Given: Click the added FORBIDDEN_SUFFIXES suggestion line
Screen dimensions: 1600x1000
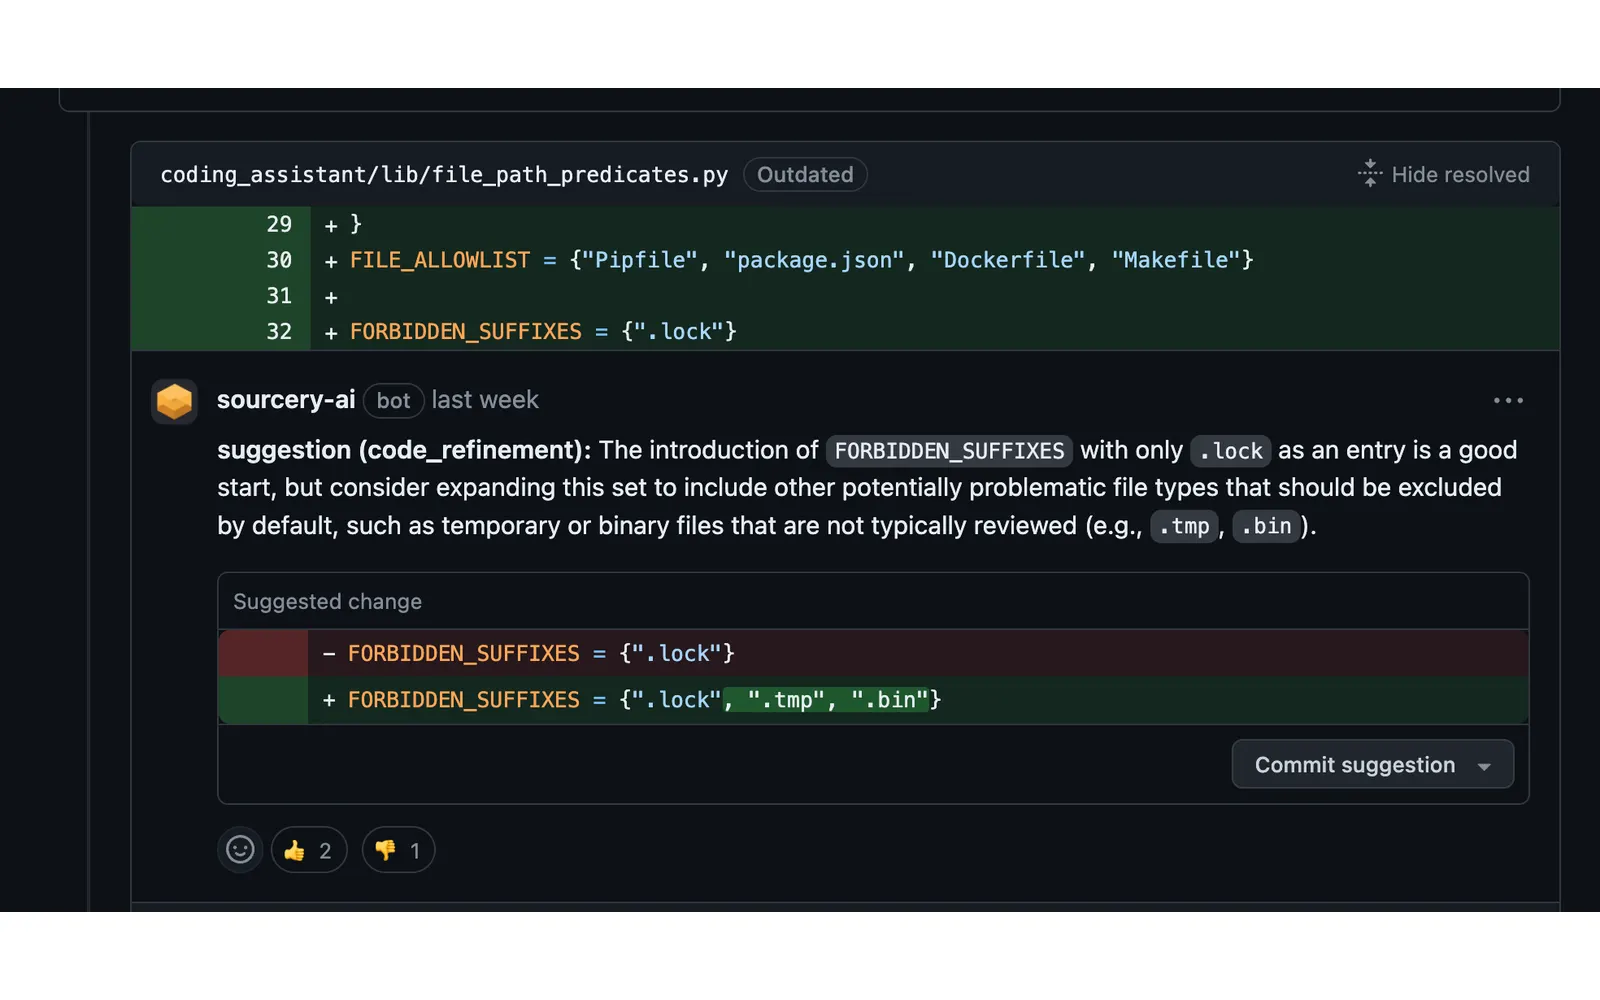Looking at the screenshot, I should point(873,700).
